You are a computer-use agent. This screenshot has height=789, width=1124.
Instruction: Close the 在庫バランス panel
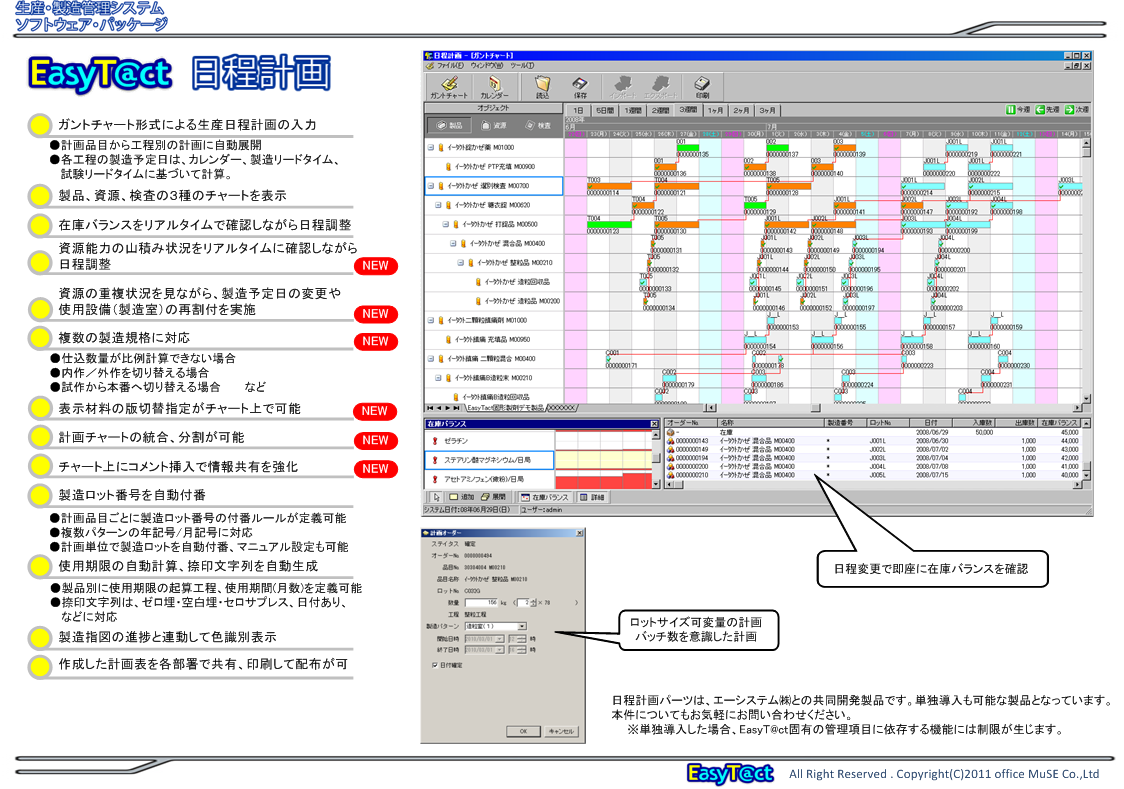point(654,424)
